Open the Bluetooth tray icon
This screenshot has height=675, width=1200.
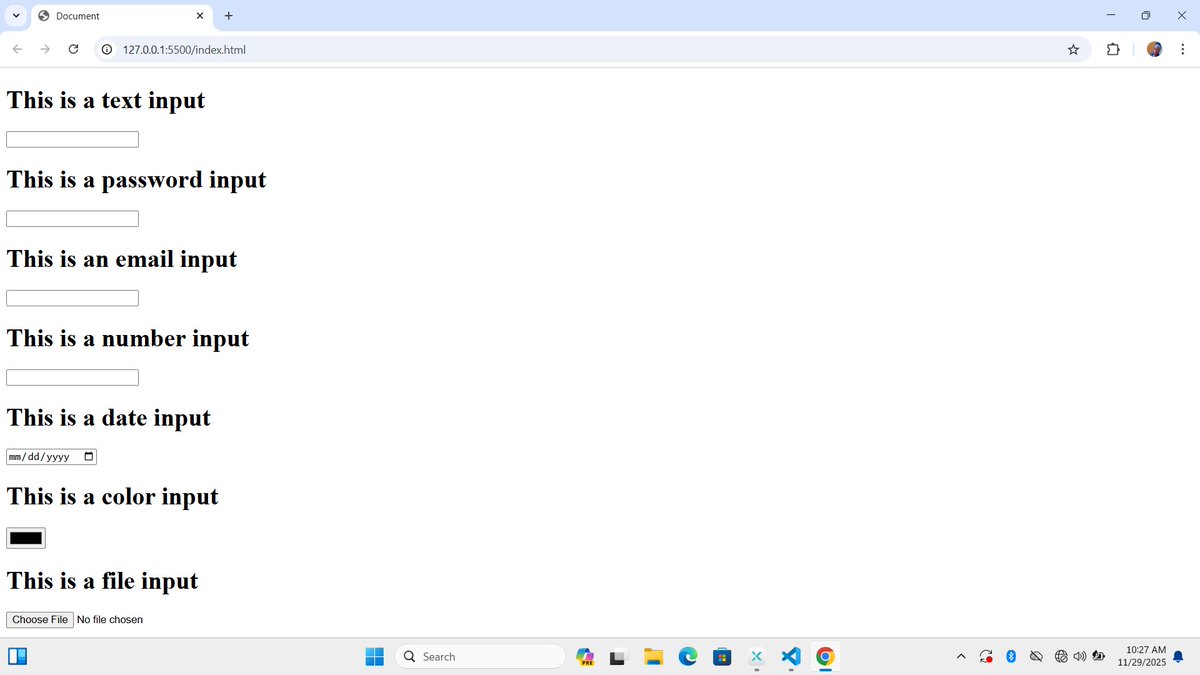tap(1011, 657)
